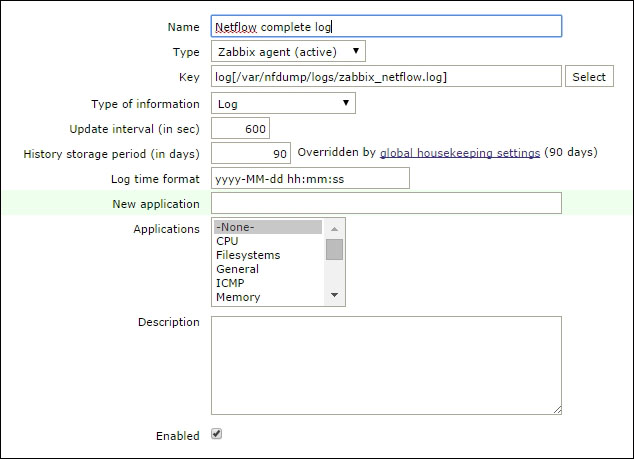Click the Update interval field
The height and width of the screenshot is (459, 634).
[240, 129]
